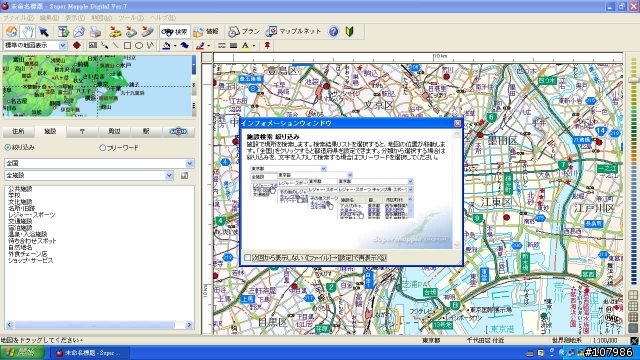640x360 pixels.
Task: Open the font color dropdown arrow
Action: point(253,46)
